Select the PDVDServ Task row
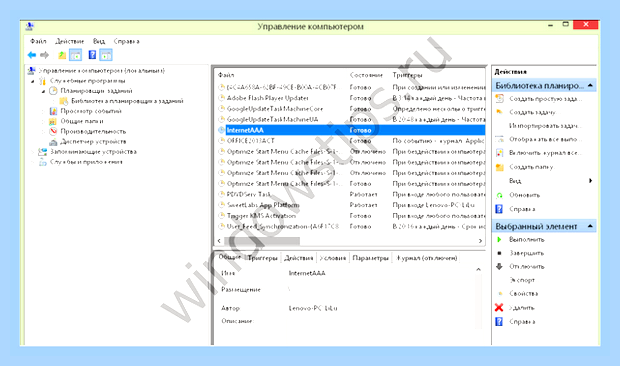The height and width of the screenshot is (366, 620). 351,194
